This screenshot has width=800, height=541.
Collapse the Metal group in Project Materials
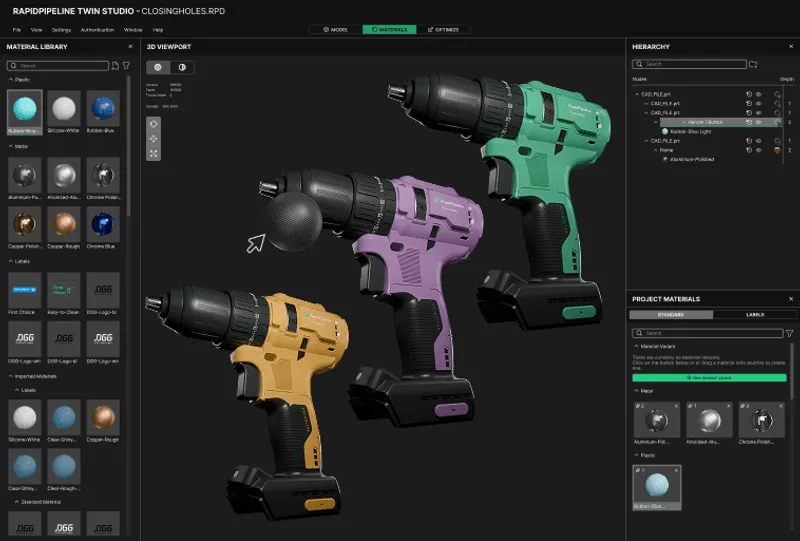[635, 391]
